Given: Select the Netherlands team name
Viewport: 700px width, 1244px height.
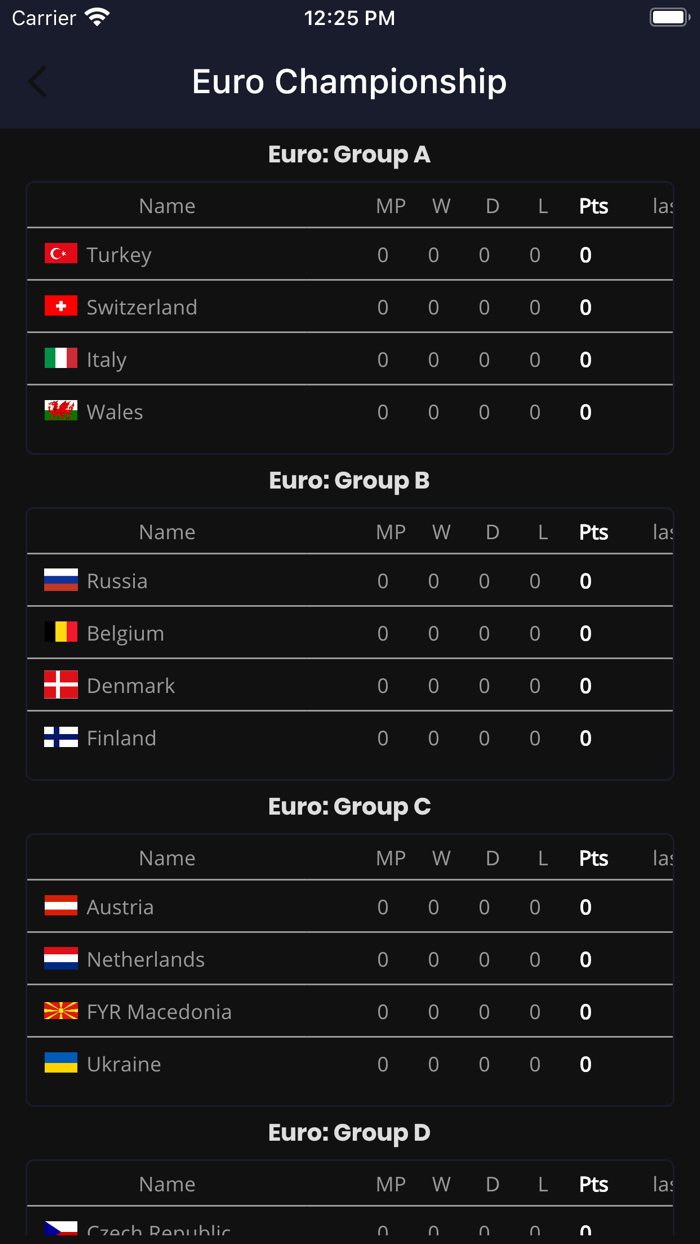Looking at the screenshot, I should (146, 959).
